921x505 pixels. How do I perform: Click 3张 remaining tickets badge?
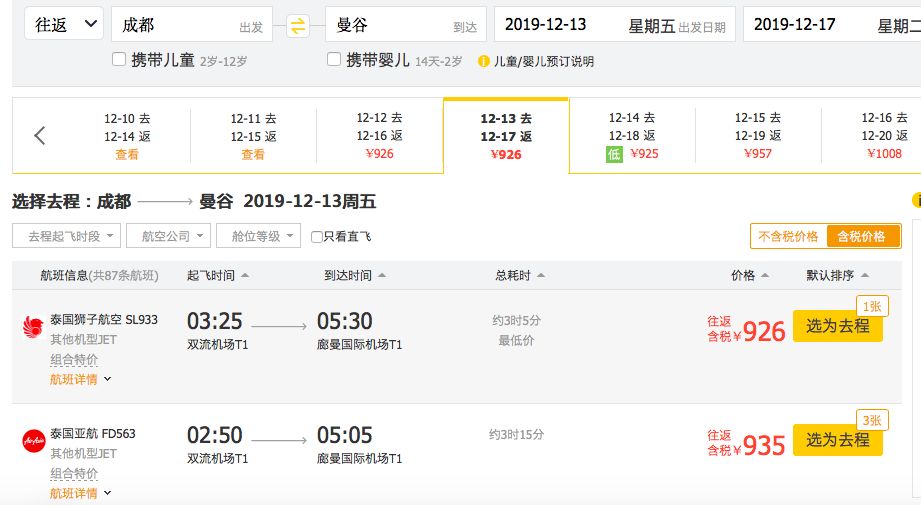pyautogui.click(x=872, y=420)
